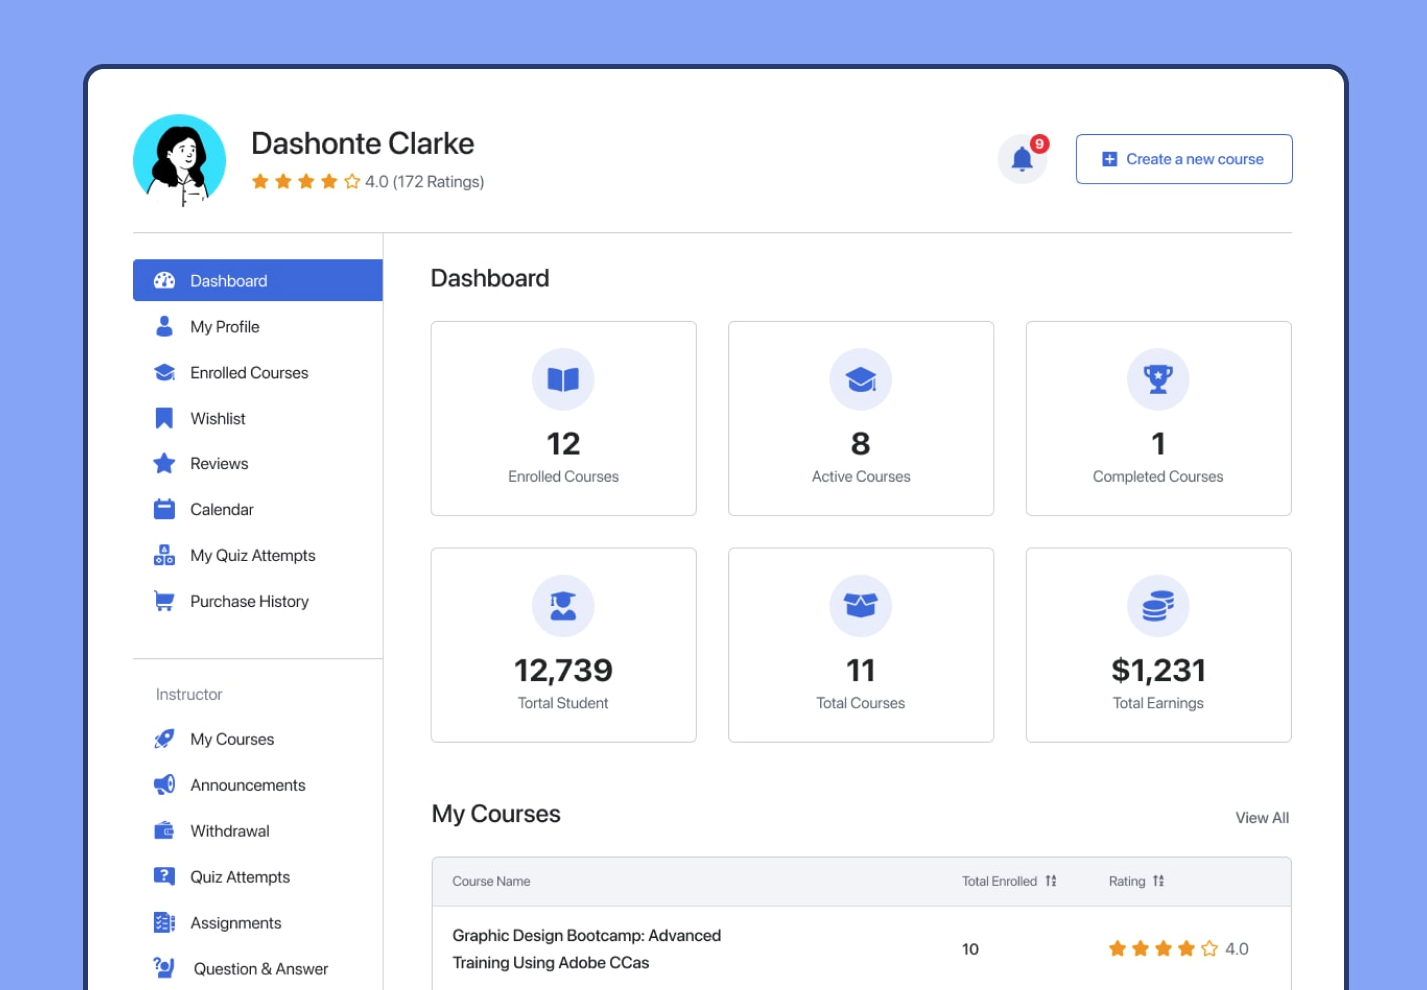Screen dimensions: 1427x990
Task: Click the Completed Courses trophy icon
Action: [1158, 380]
